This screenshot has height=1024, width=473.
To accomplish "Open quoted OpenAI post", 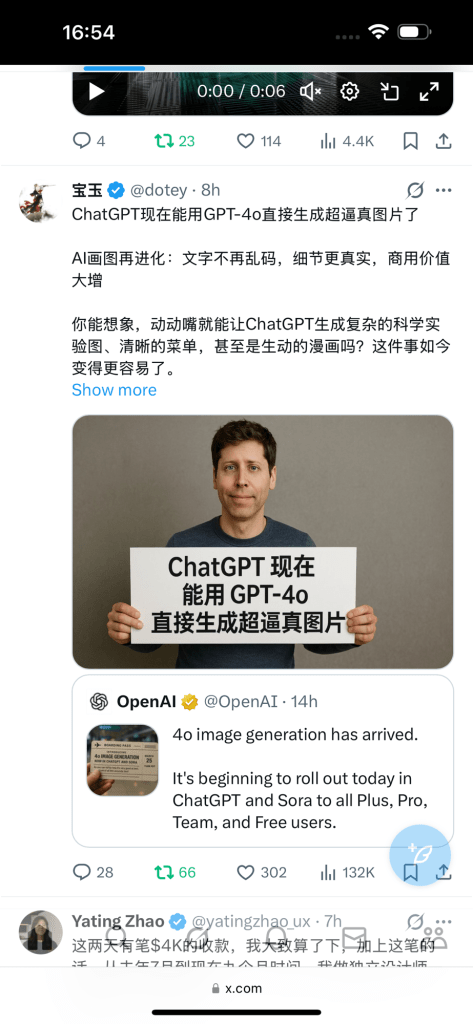I will click(263, 761).
